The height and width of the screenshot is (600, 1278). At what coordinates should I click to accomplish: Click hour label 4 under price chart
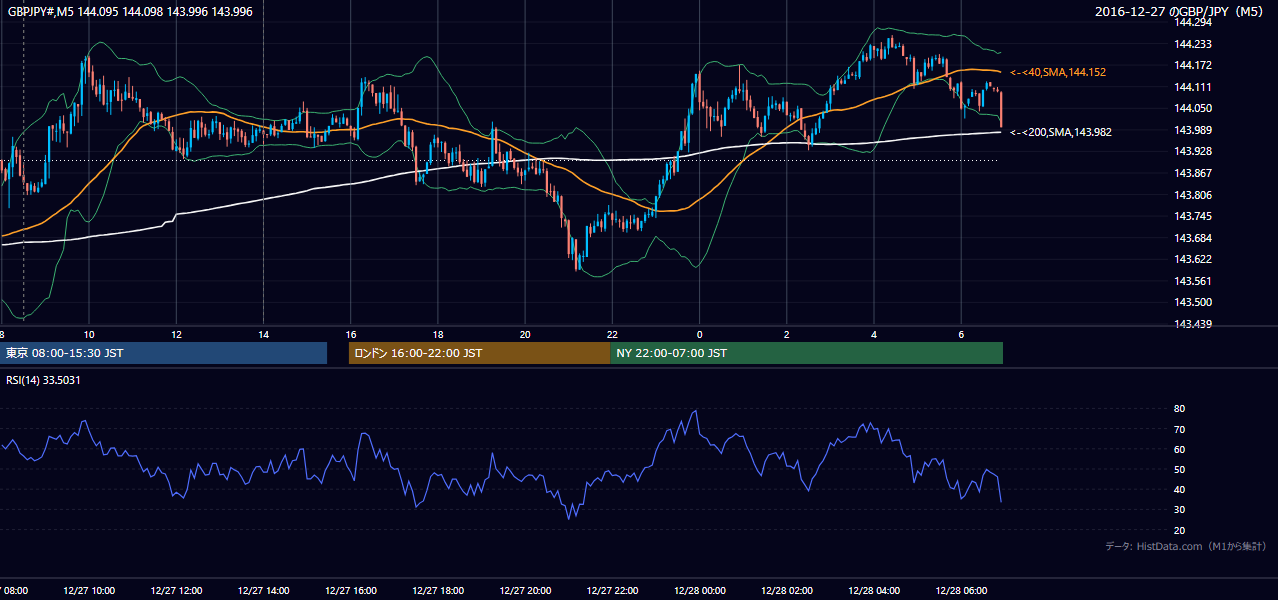(x=874, y=334)
